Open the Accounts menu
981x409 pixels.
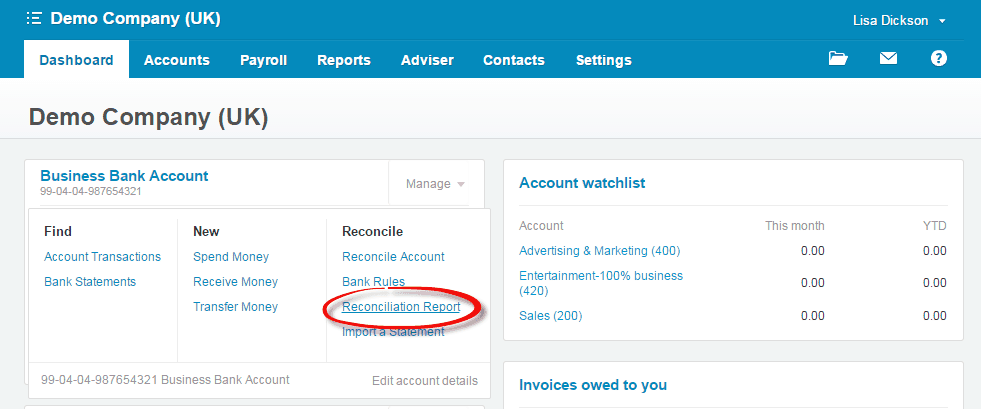click(x=176, y=60)
